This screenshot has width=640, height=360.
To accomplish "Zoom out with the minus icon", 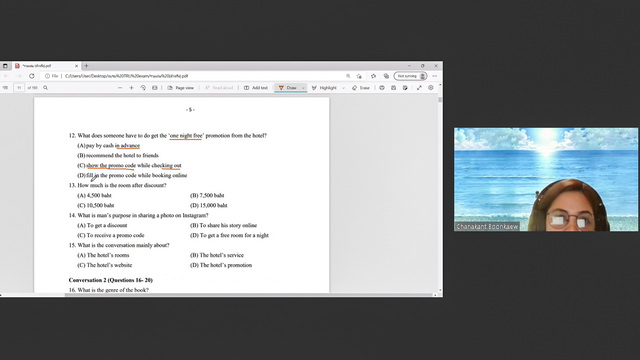I will (x=120, y=88).
